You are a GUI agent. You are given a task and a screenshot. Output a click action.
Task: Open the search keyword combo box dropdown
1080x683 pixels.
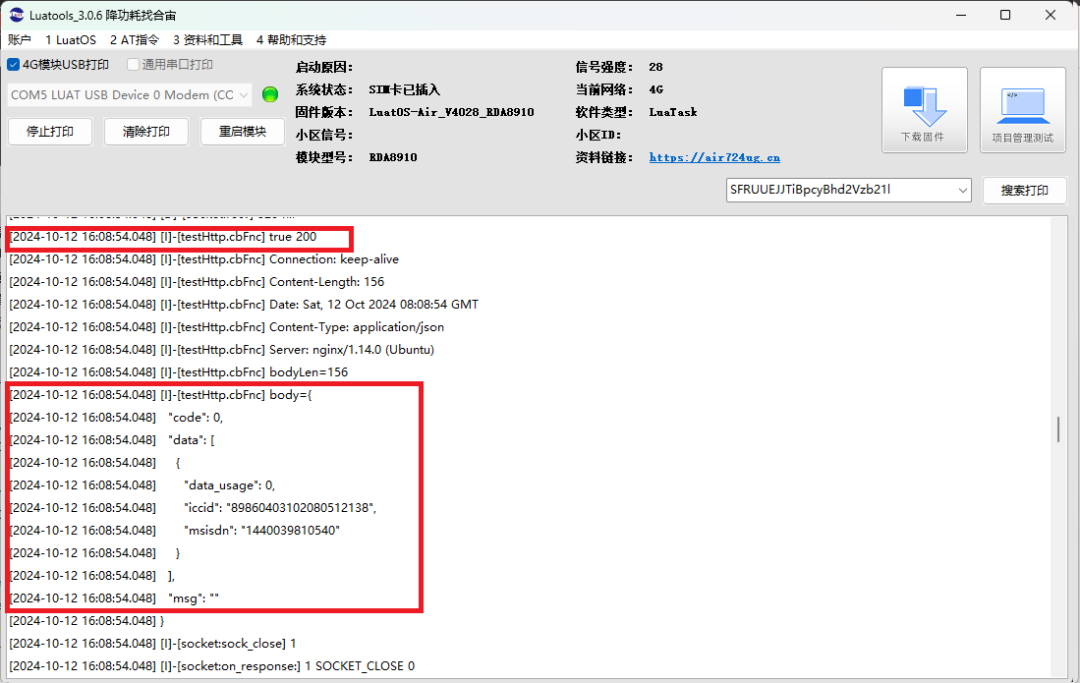(962, 190)
